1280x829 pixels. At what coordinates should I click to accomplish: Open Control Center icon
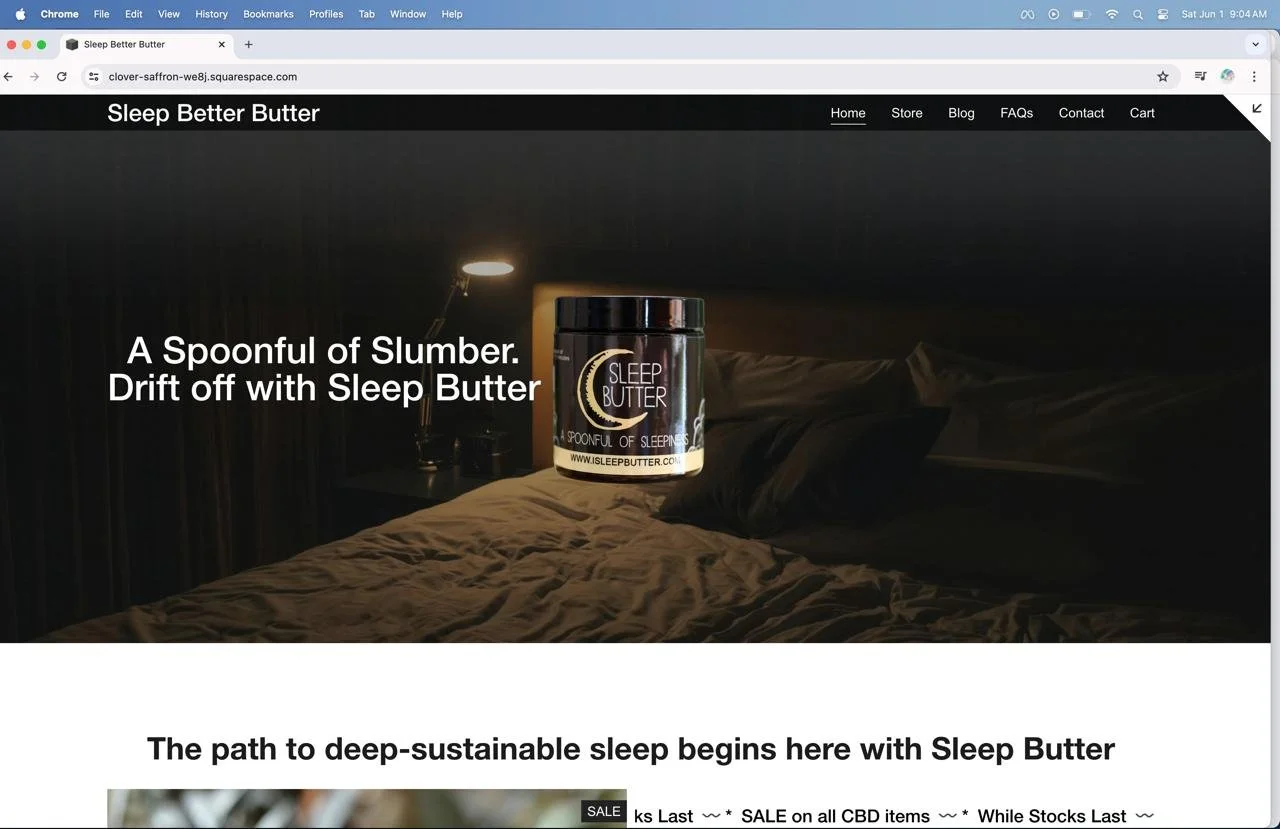(1163, 14)
